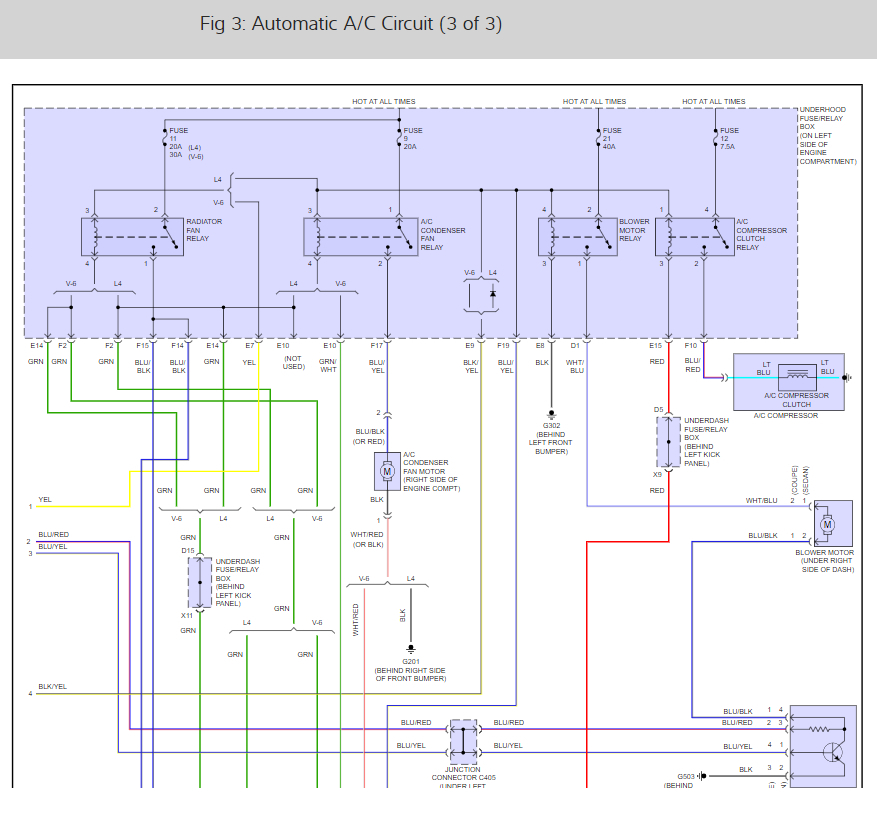
Task: Select the blower motor relay symbol box
Action: pos(578,237)
